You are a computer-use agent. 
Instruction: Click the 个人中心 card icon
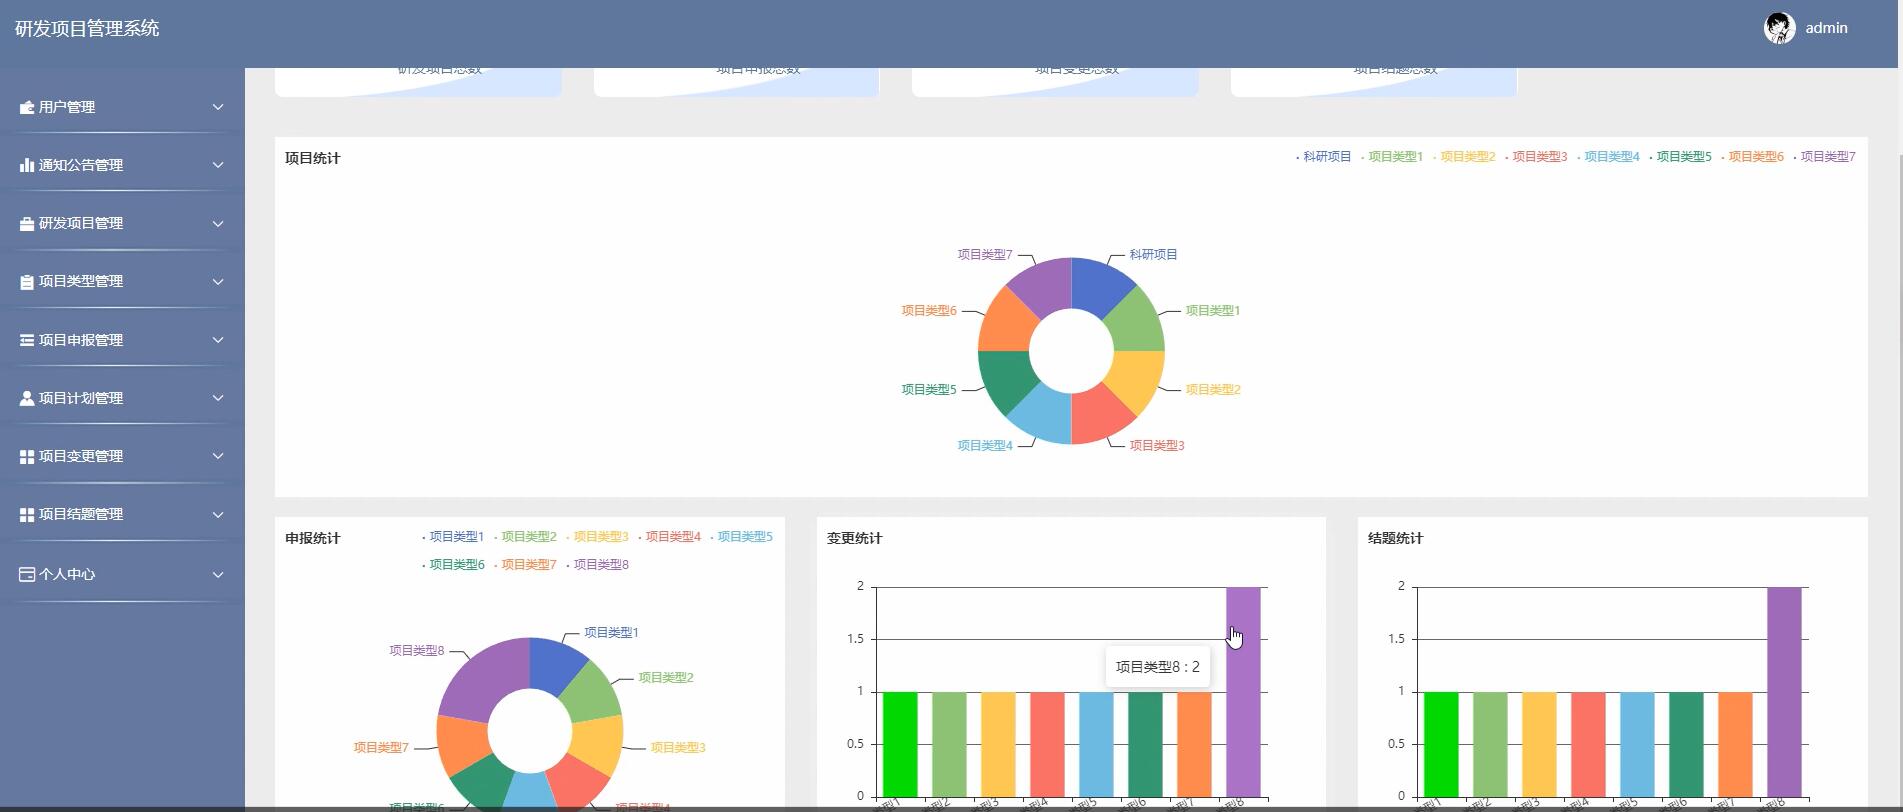pyautogui.click(x=27, y=574)
